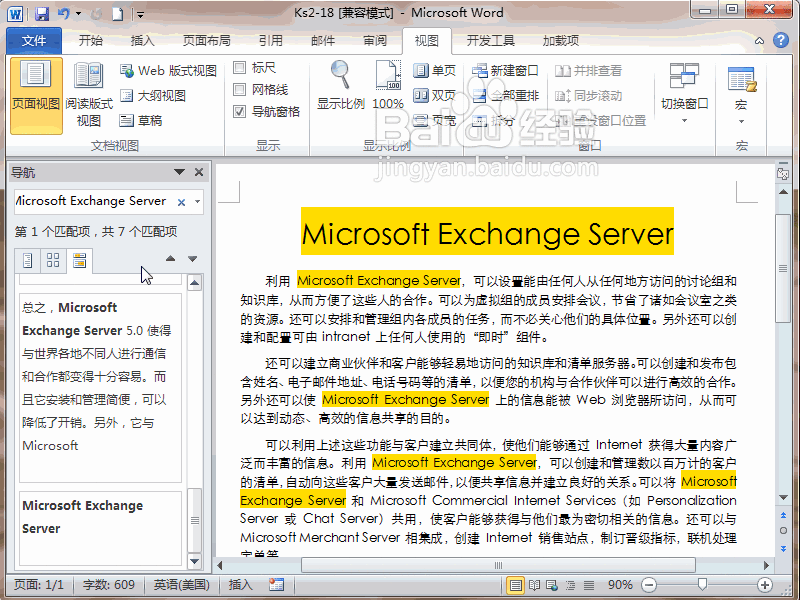The image size is (800, 600).
Task: Go to previous search result
Action: [x=170, y=259]
